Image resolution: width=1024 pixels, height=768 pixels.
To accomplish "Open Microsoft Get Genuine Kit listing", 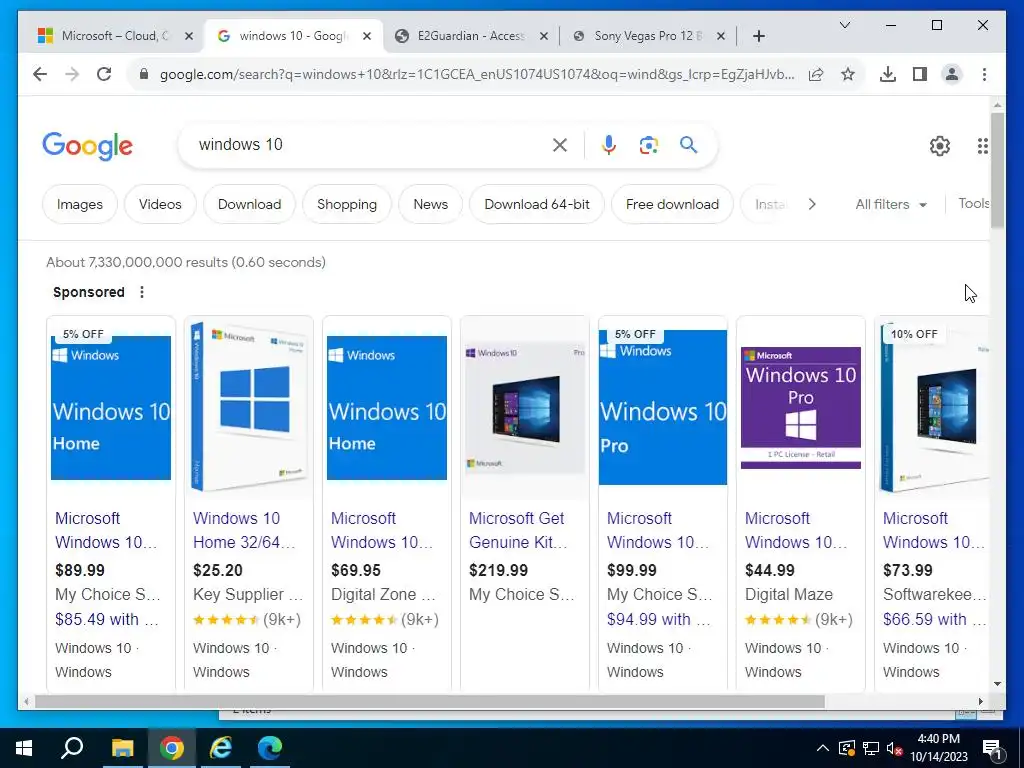I will 518,530.
